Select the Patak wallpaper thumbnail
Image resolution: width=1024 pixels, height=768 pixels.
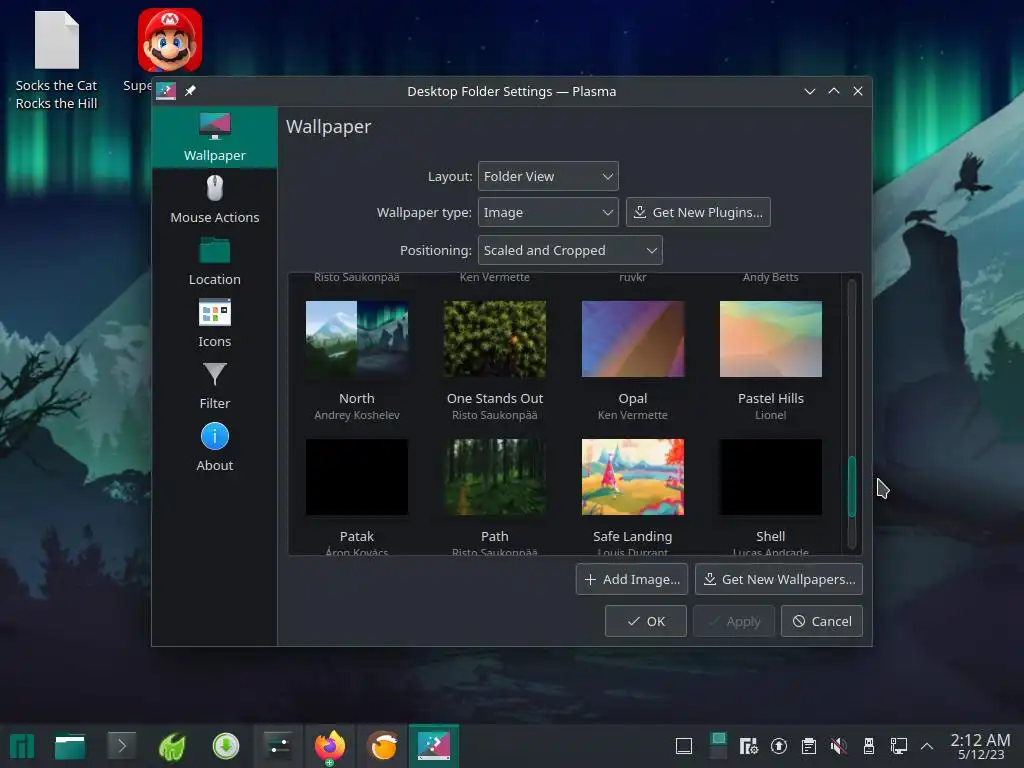(x=357, y=477)
